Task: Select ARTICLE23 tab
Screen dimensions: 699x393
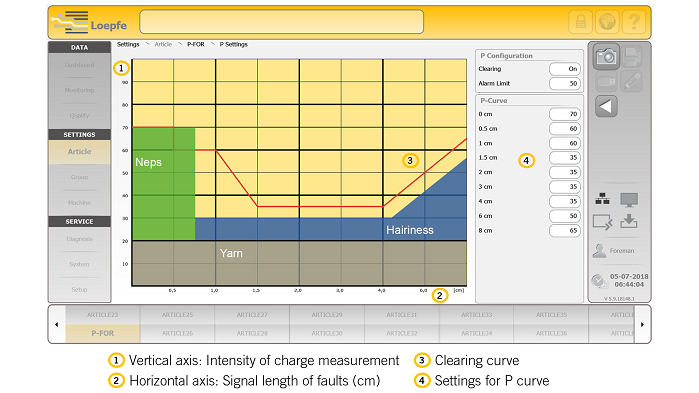Action: tap(103, 315)
